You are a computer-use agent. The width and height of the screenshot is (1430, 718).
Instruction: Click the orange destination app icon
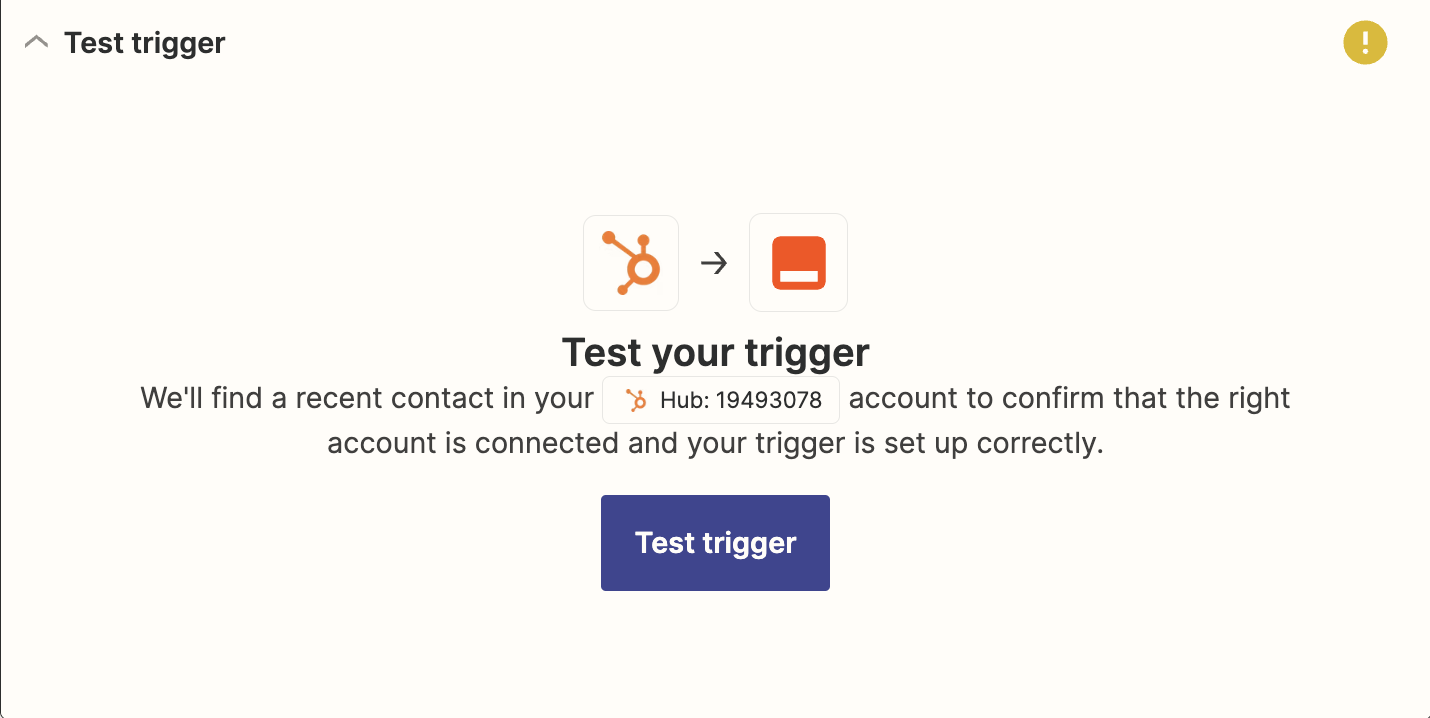[799, 263]
